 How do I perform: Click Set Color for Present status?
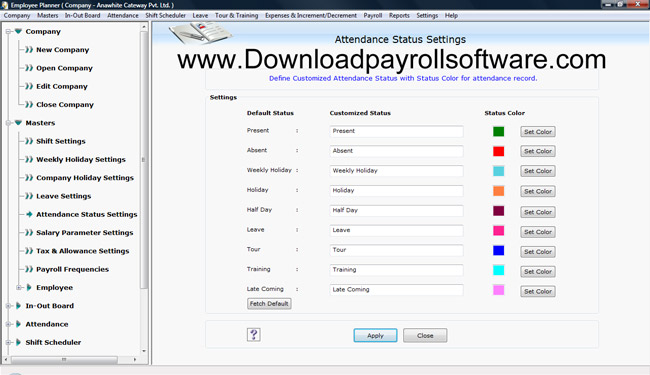[x=538, y=131]
